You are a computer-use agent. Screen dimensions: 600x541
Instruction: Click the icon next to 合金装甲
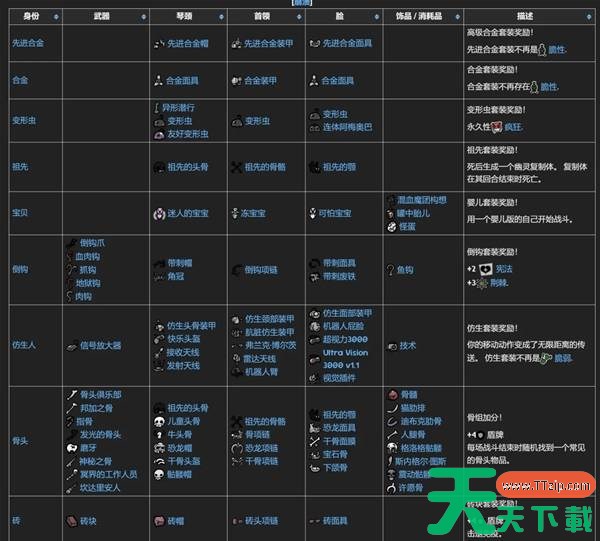click(x=236, y=81)
